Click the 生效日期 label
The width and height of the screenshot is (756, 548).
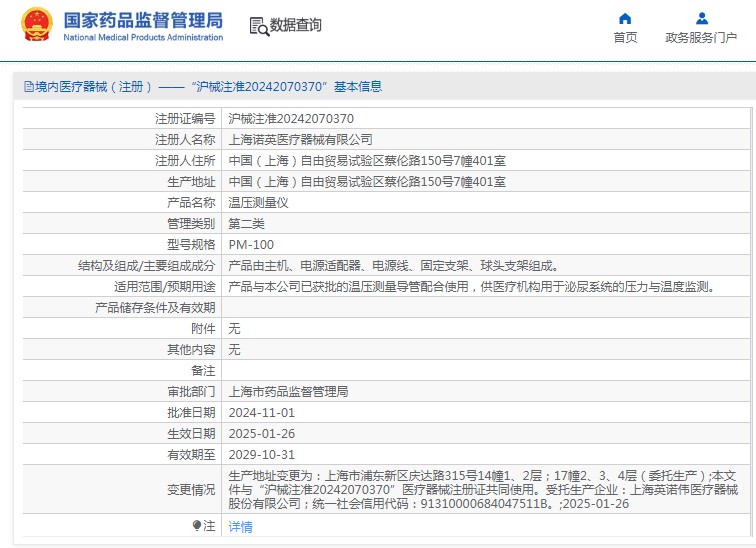191,434
